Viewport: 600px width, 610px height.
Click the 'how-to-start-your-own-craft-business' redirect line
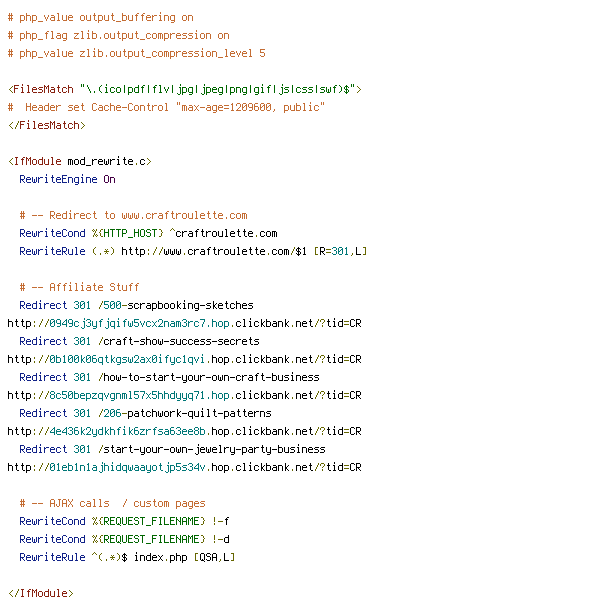click(x=169, y=377)
